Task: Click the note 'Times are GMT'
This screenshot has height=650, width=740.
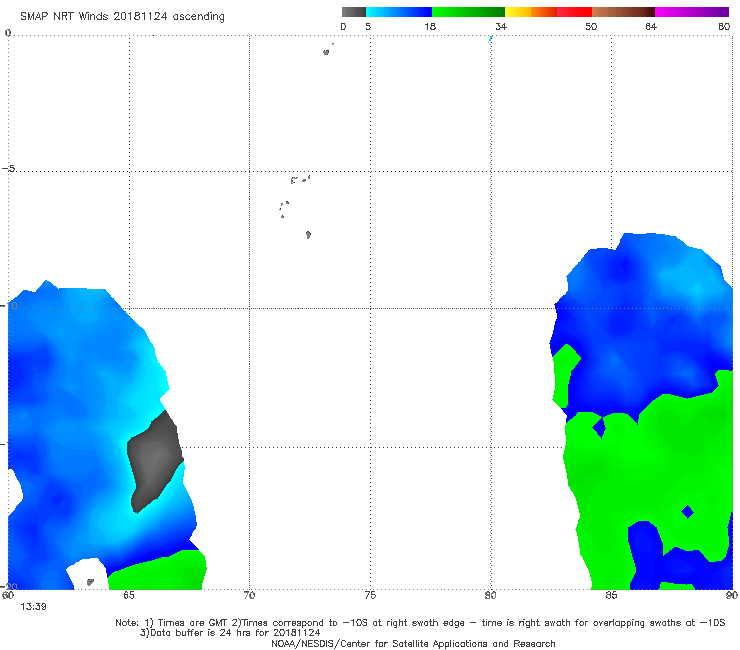Action: pos(193,623)
